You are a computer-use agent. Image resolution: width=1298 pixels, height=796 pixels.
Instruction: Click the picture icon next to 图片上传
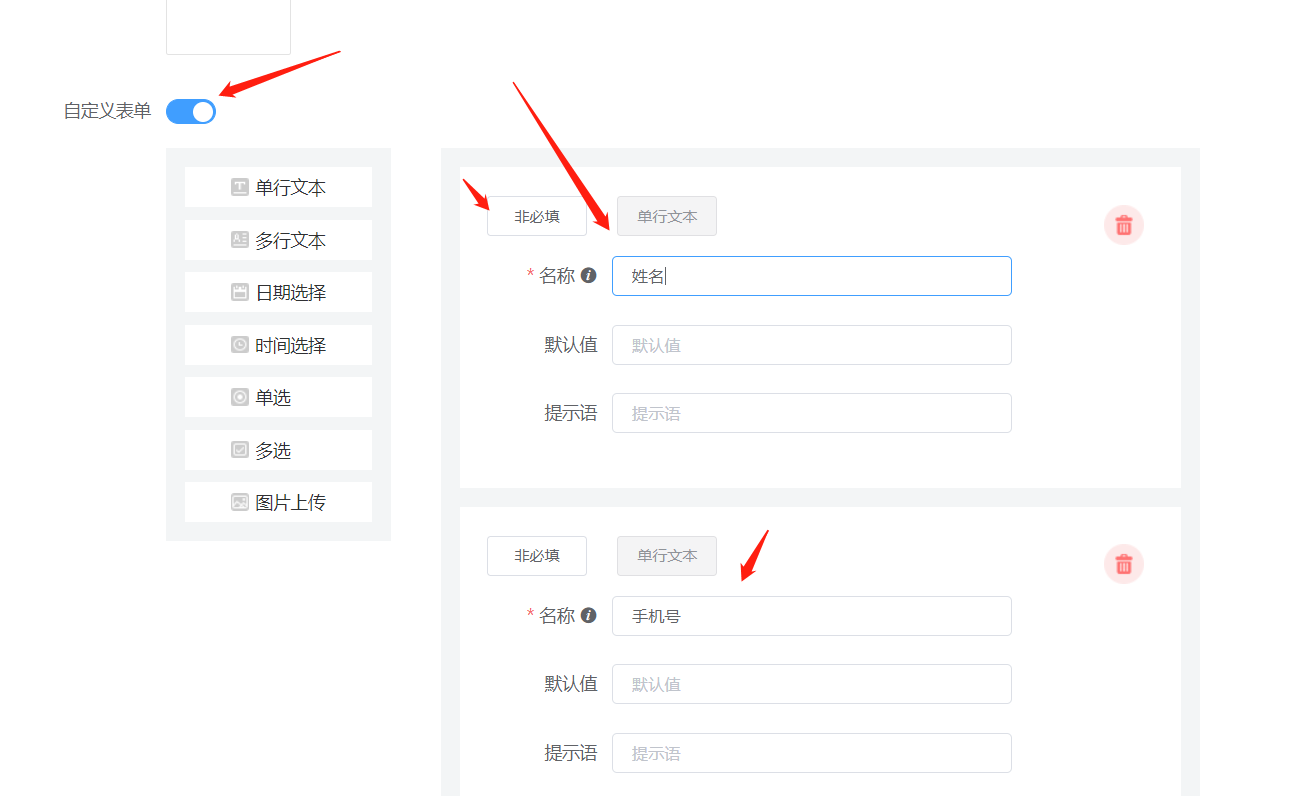pyautogui.click(x=240, y=502)
